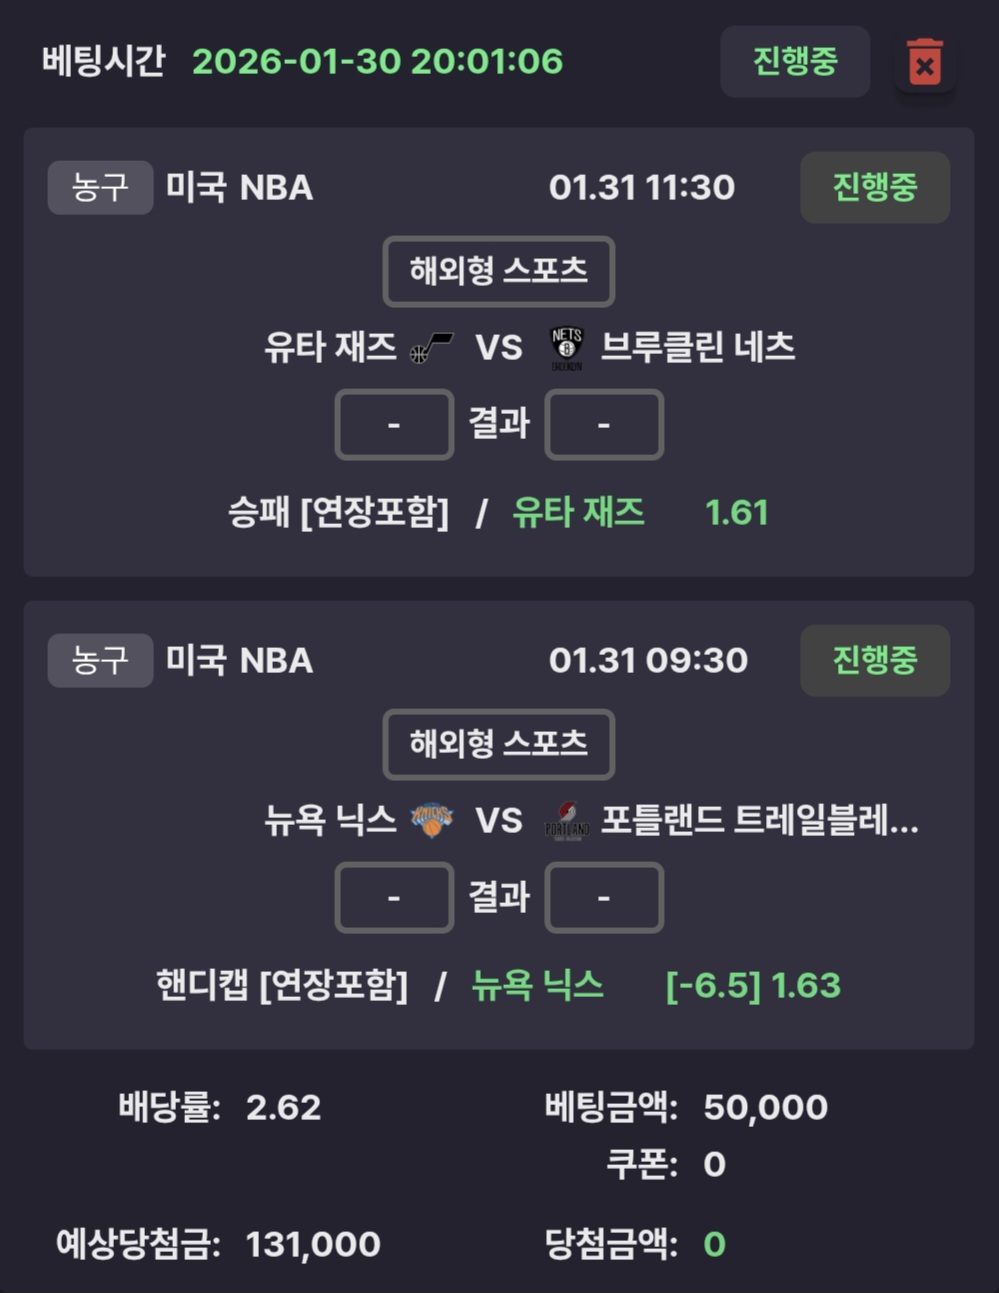Select 농구 tag on Jazz game

coord(100,187)
